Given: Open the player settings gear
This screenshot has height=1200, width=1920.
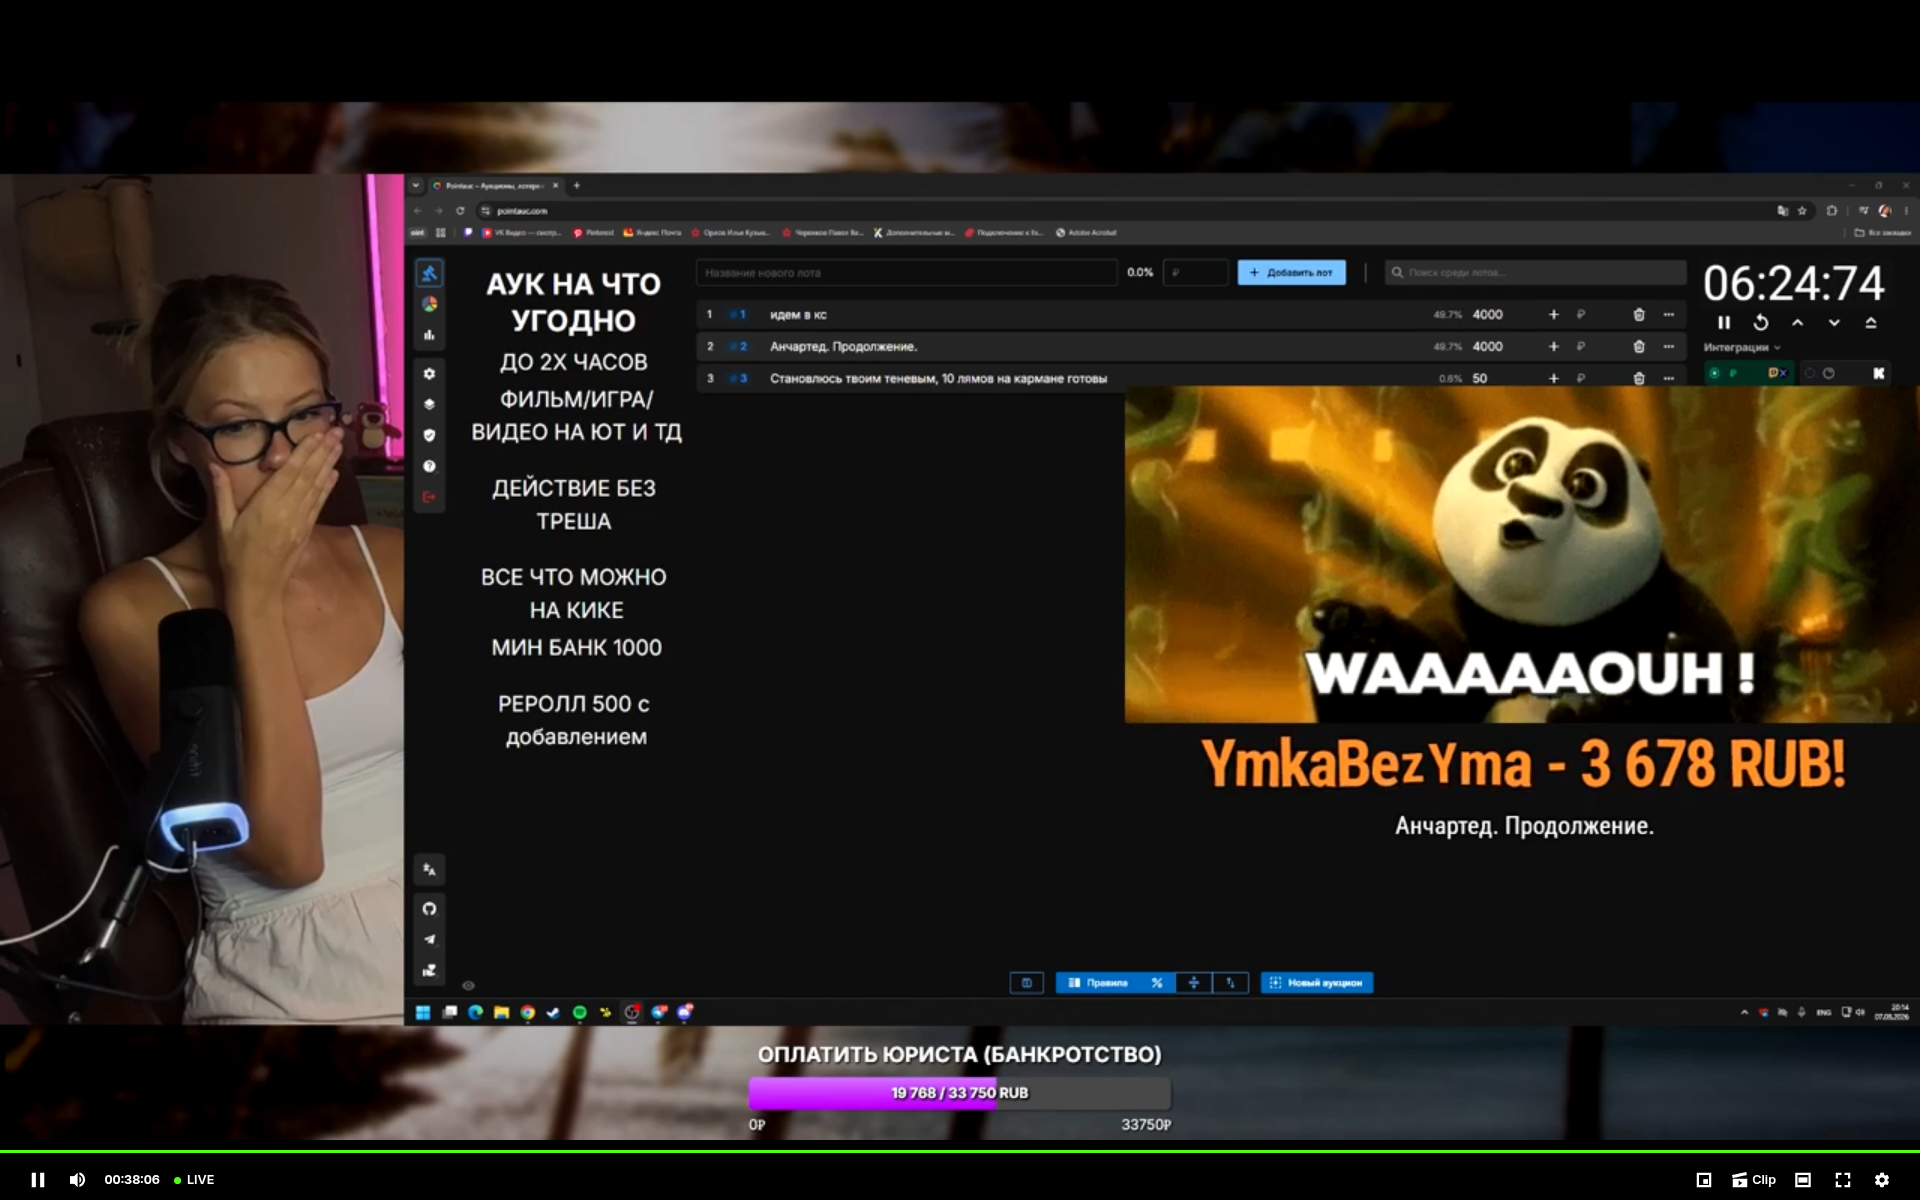Looking at the screenshot, I should tap(1882, 1180).
